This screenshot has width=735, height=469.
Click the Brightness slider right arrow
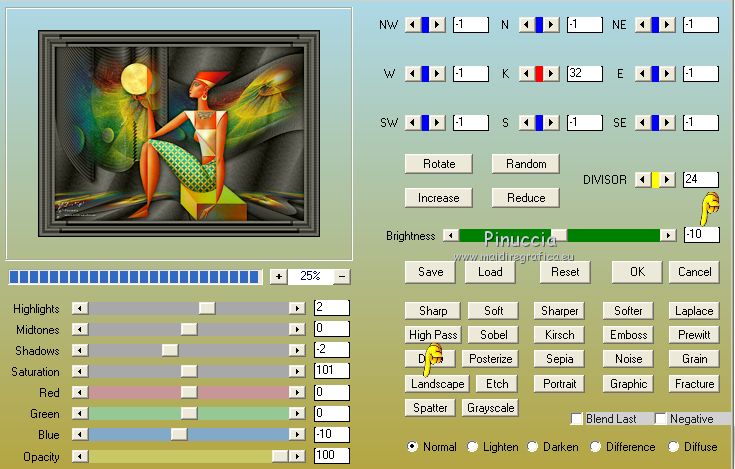(x=668, y=235)
